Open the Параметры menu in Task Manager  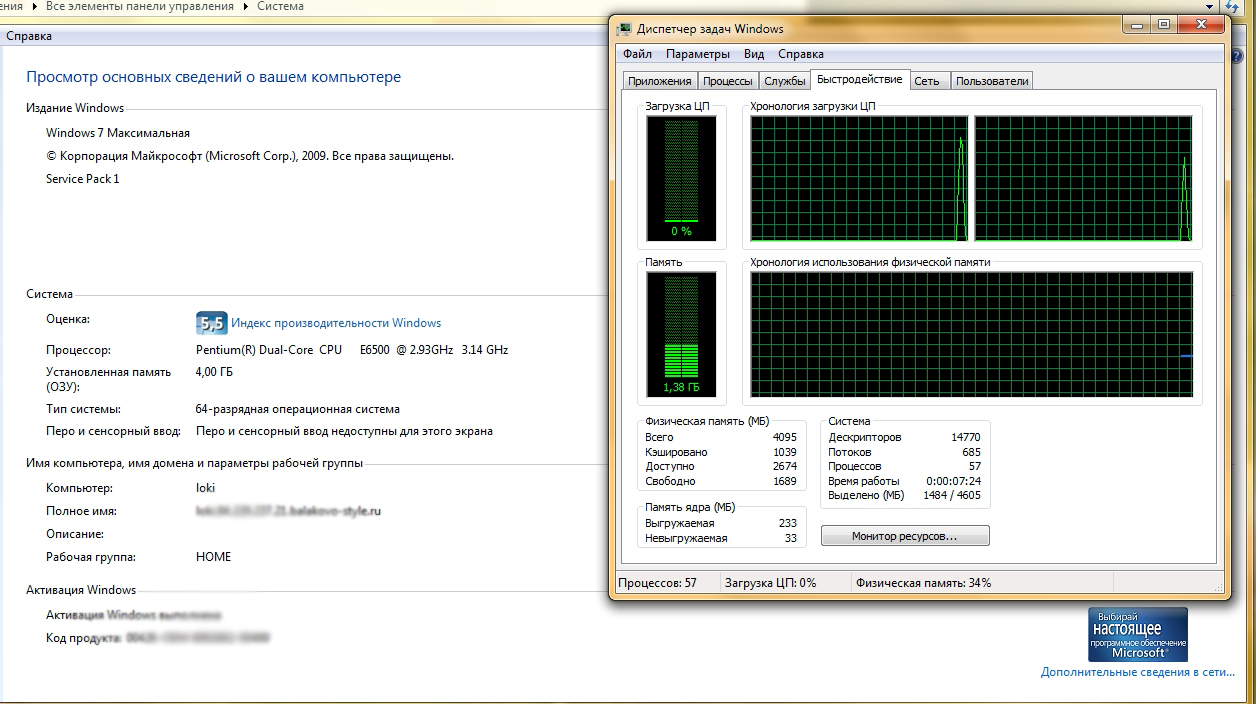point(698,54)
